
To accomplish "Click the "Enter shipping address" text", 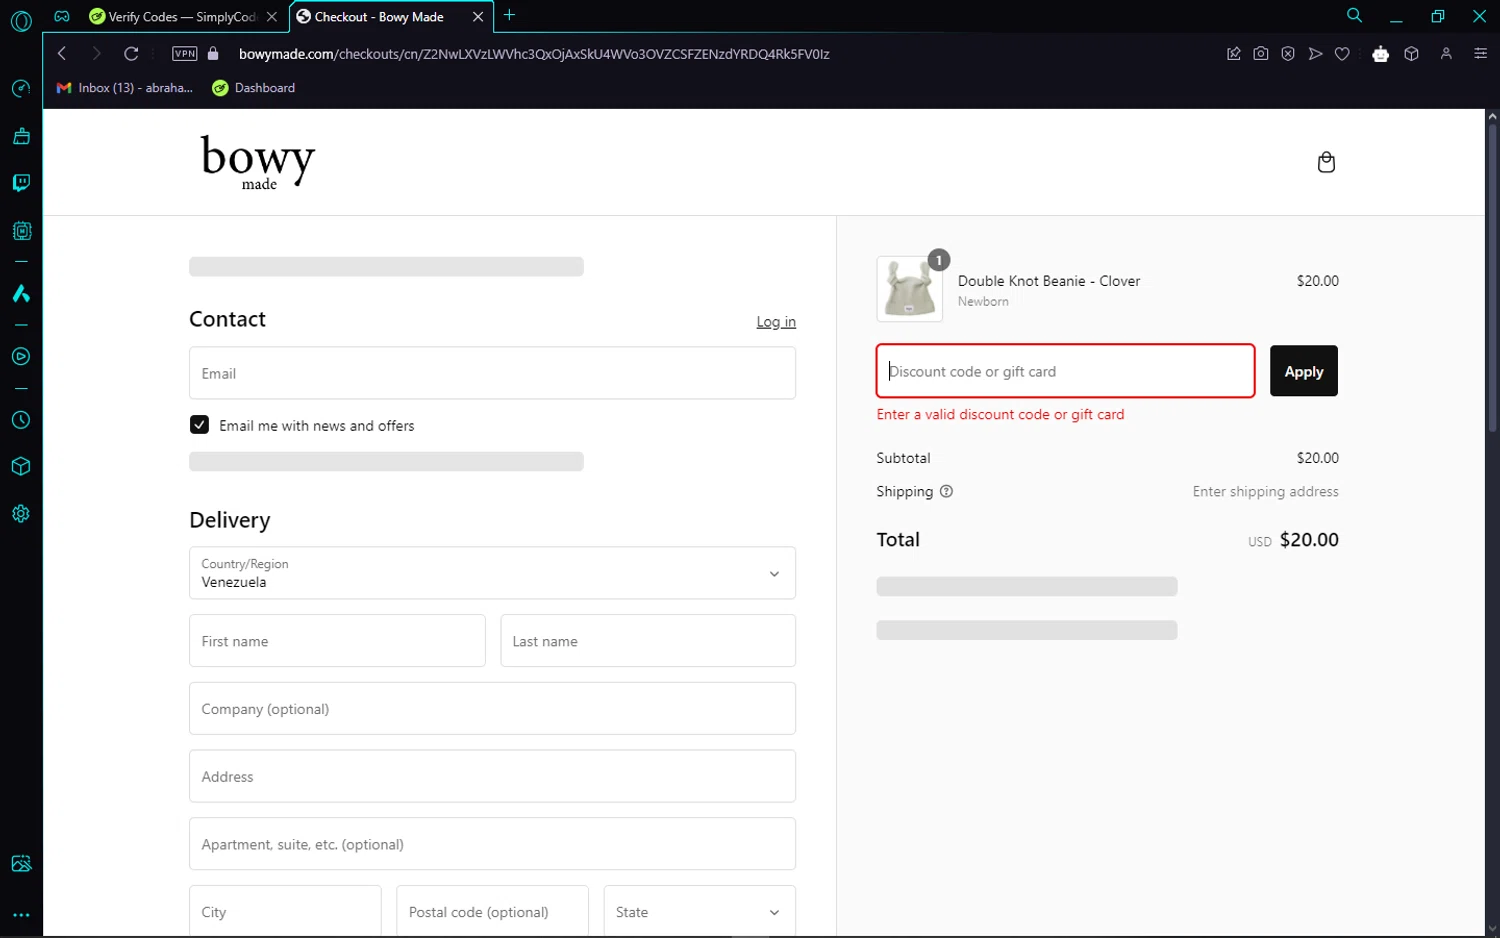I will click(1265, 491).
